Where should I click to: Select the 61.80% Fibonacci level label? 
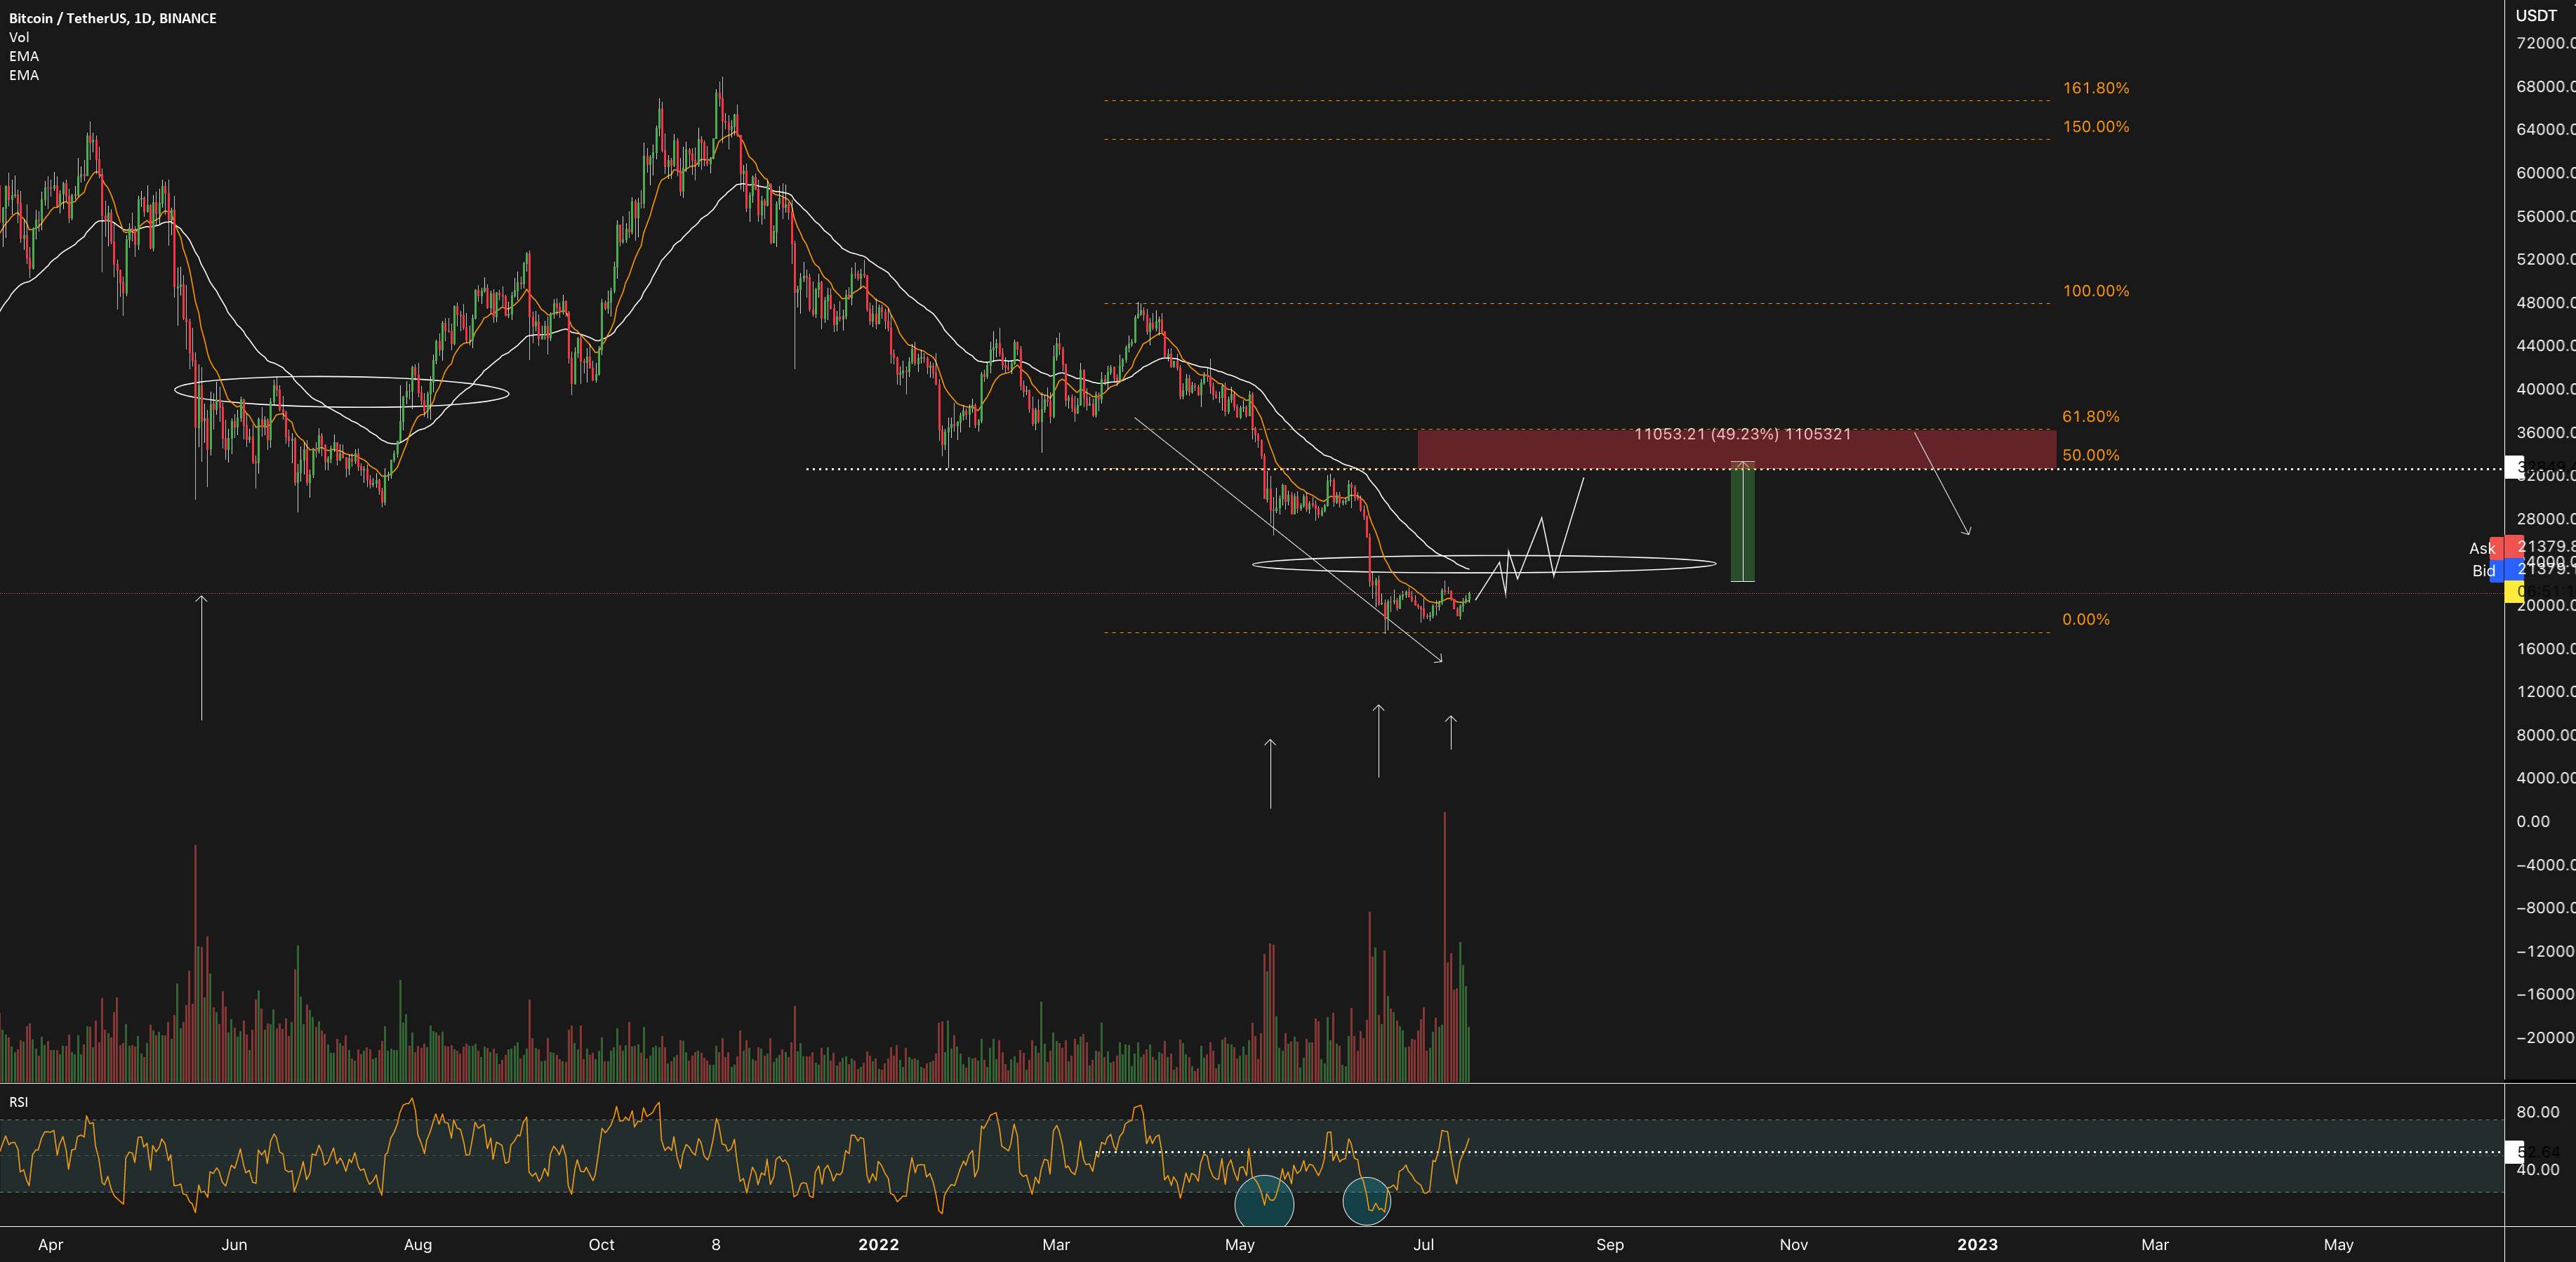tap(2090, 417)
